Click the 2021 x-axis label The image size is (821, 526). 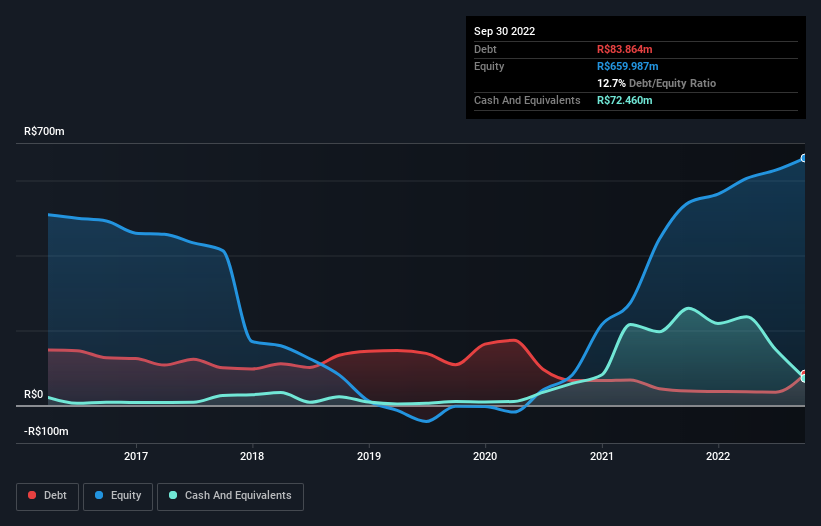[x=602, y=456]
